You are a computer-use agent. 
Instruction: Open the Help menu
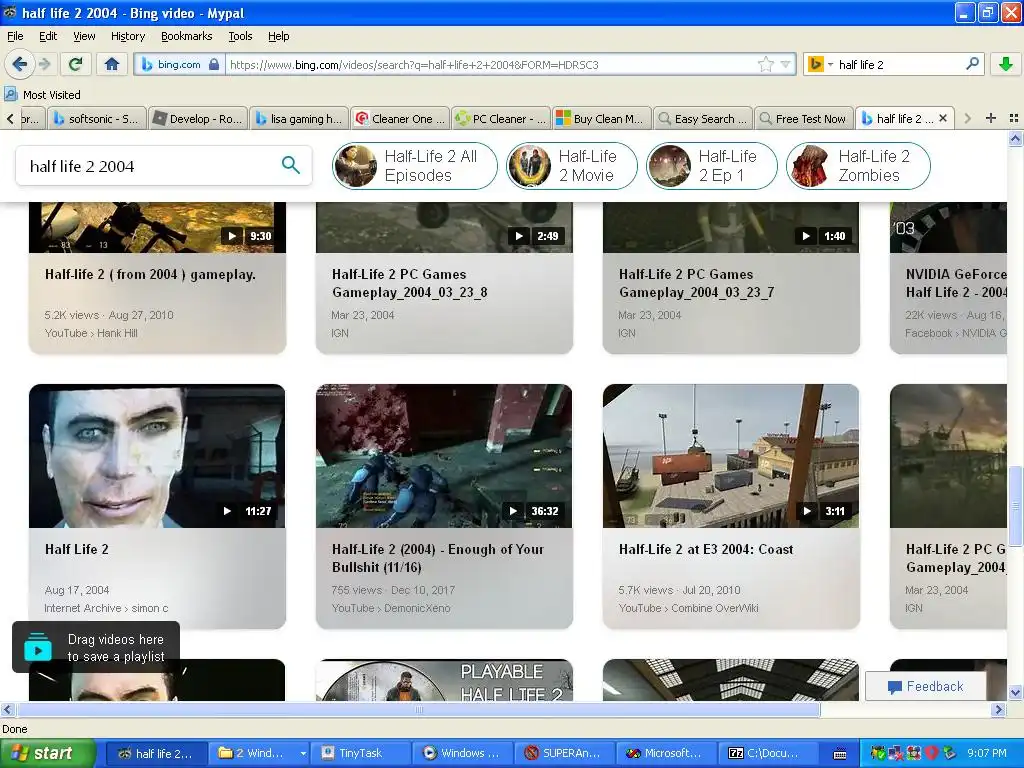point(278,36)
